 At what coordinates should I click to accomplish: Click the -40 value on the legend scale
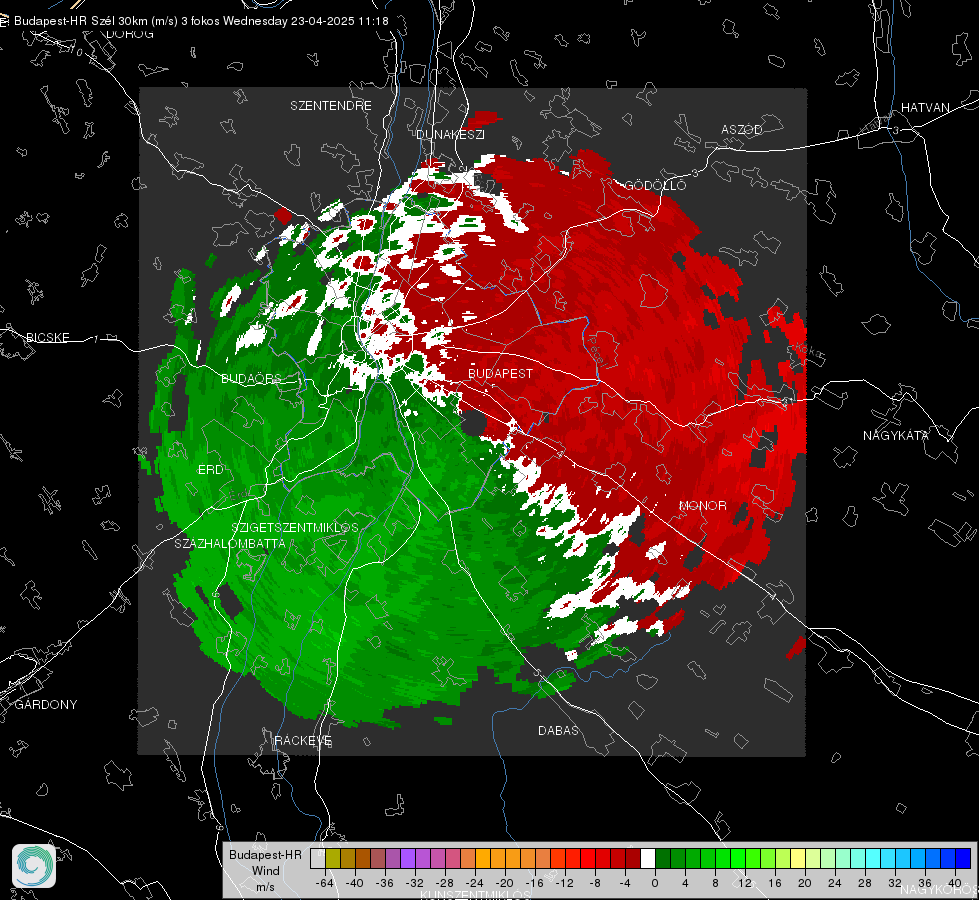point(355,883)
